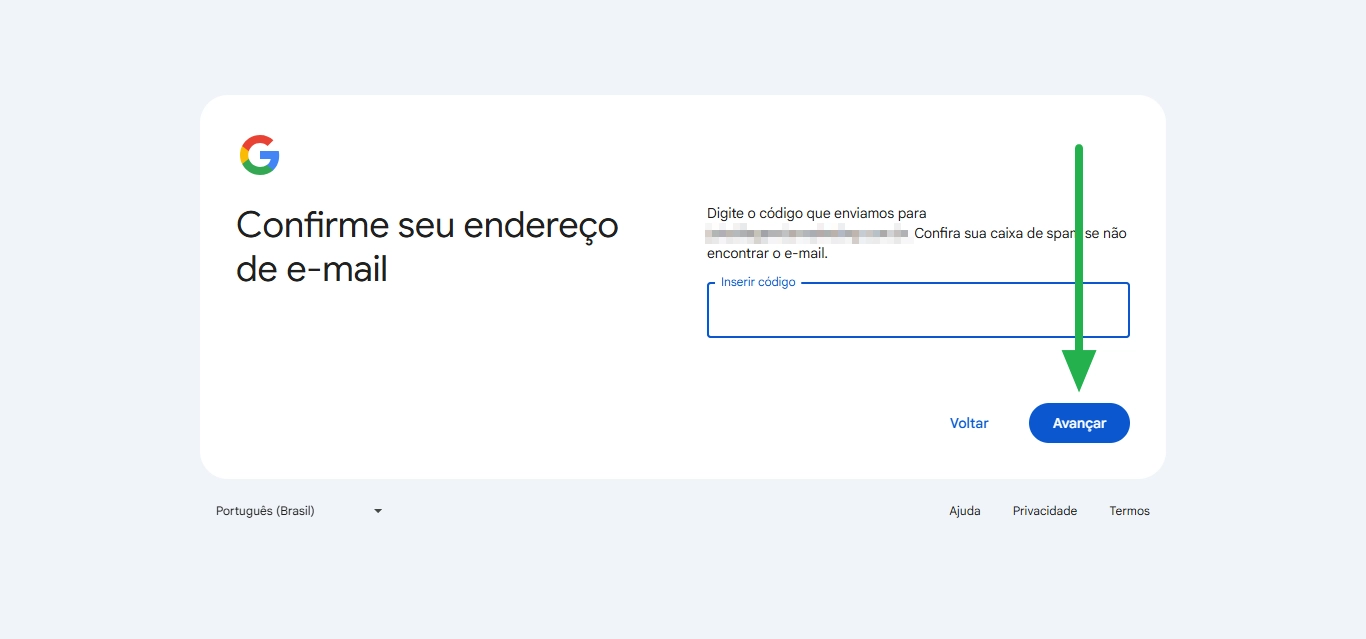Open the Ajuda link

[x=964, y=510]
